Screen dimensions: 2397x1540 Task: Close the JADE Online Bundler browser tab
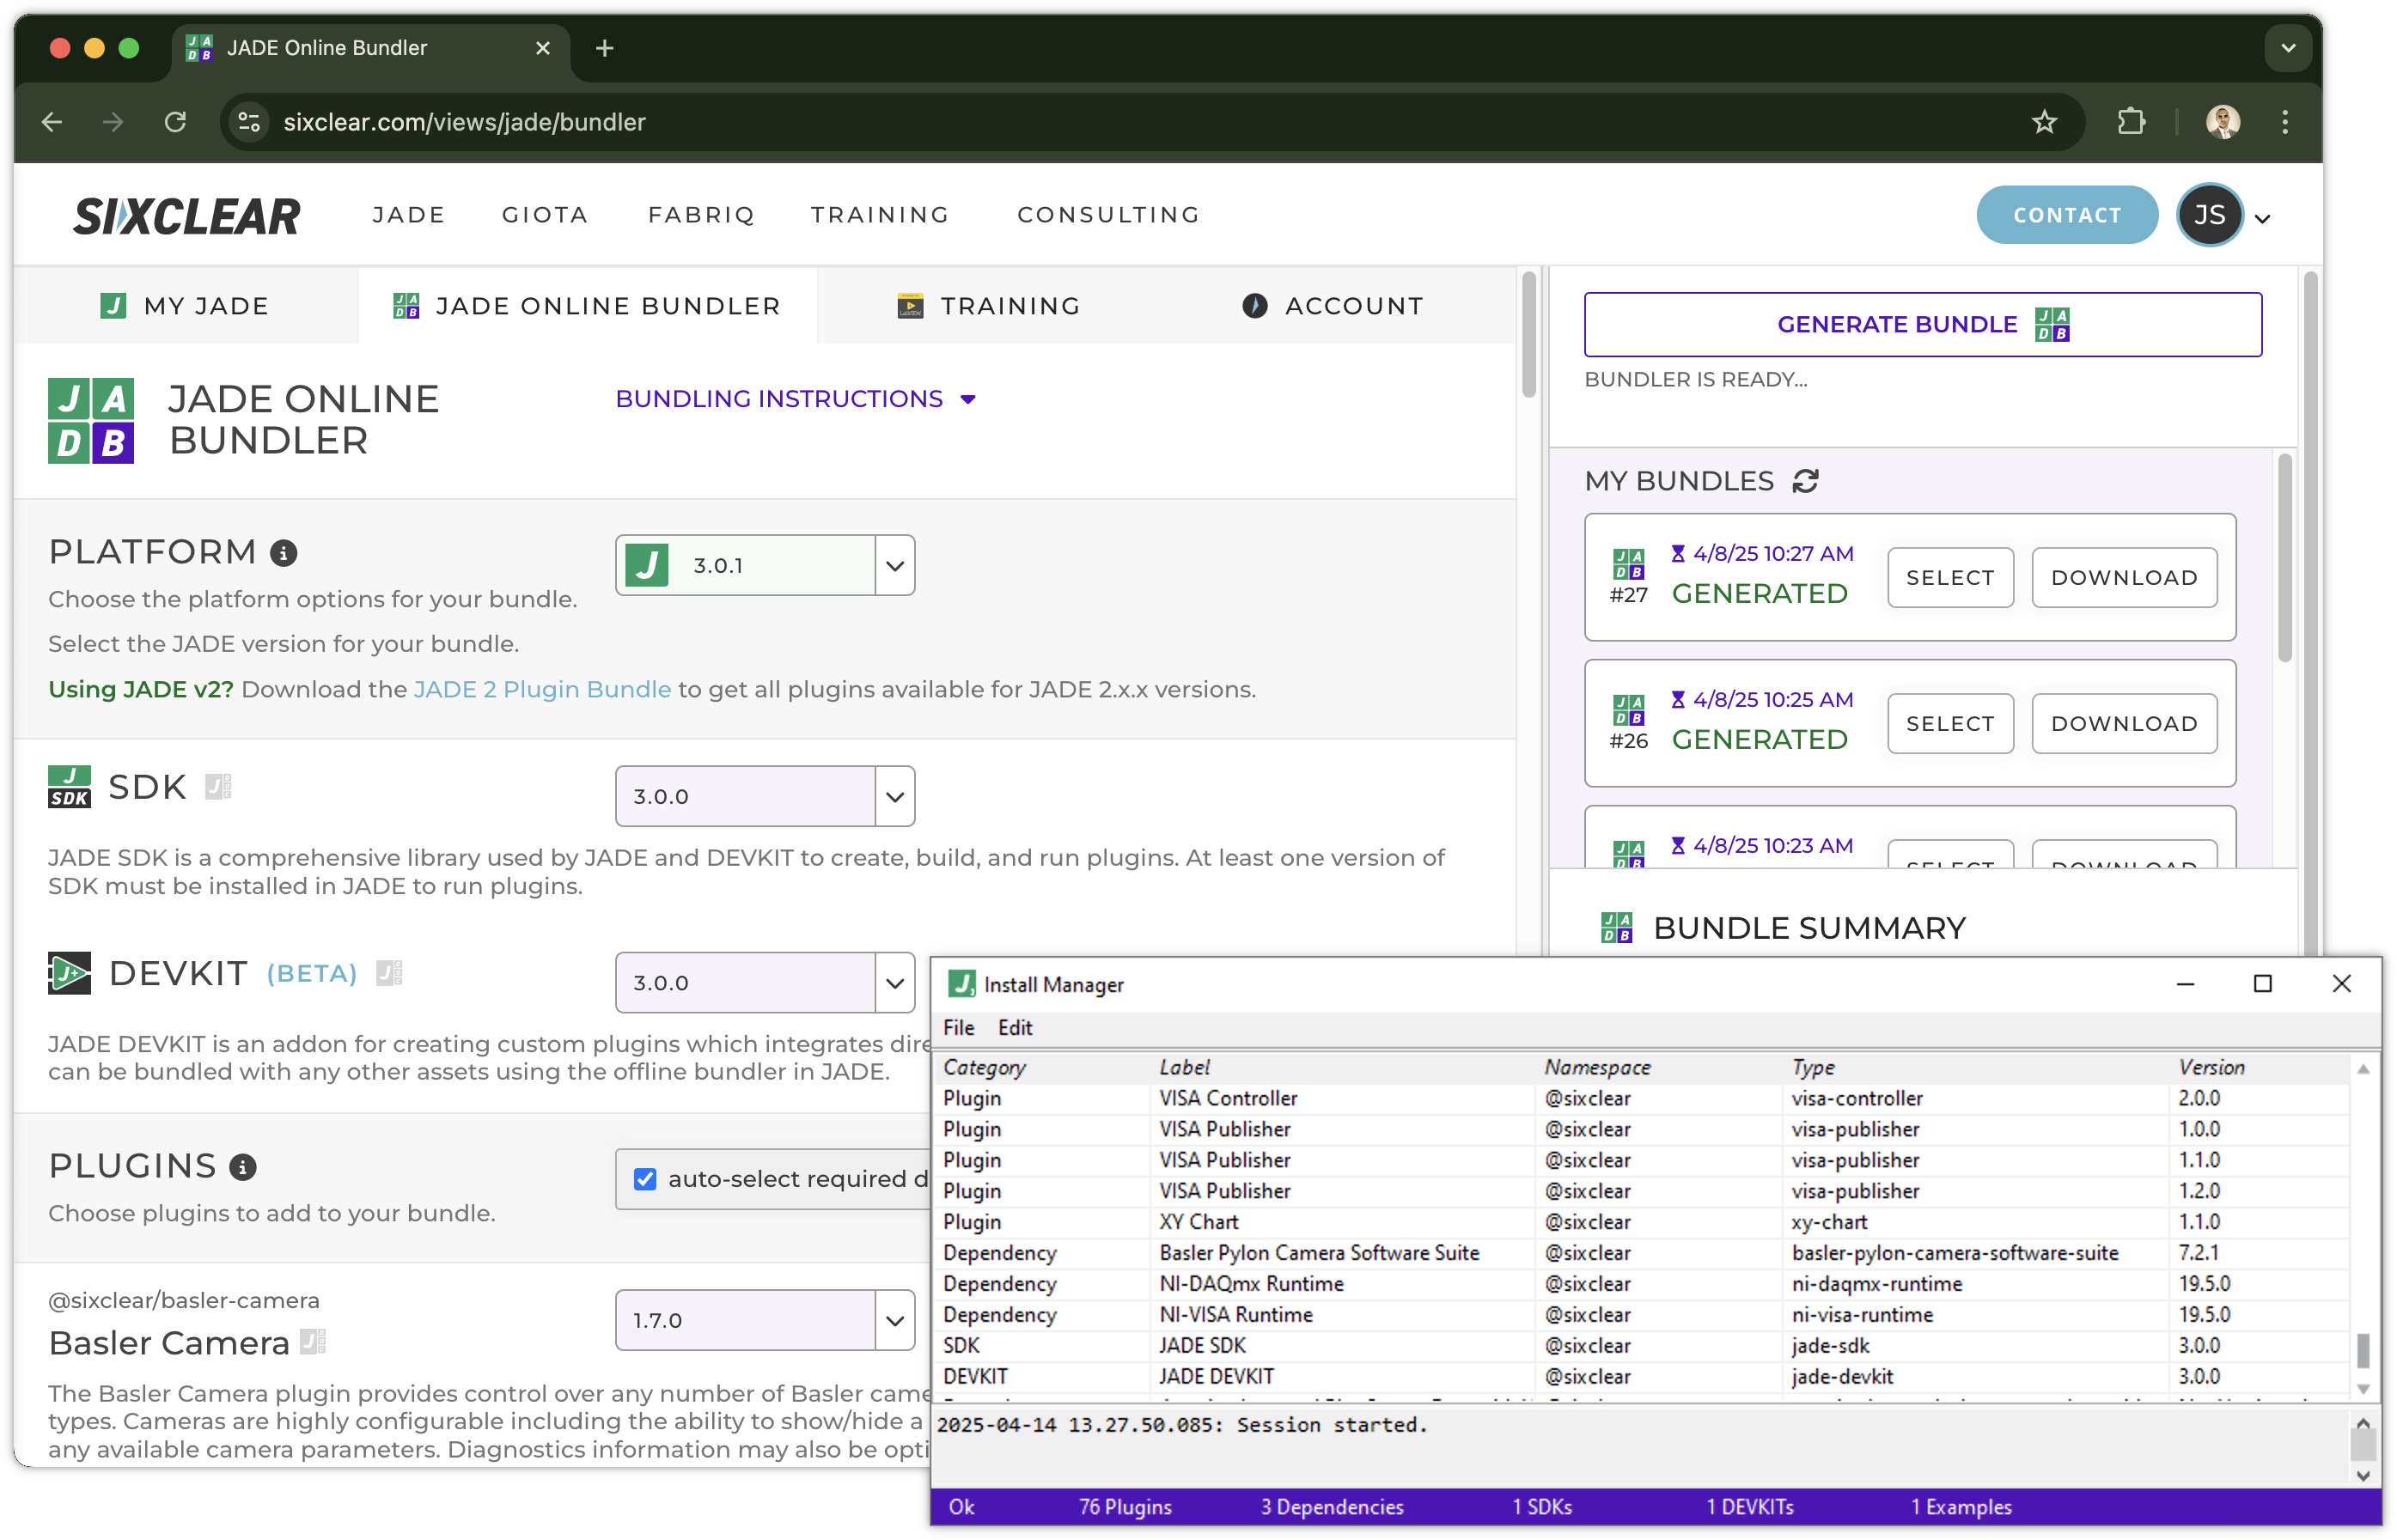point(543,48)
